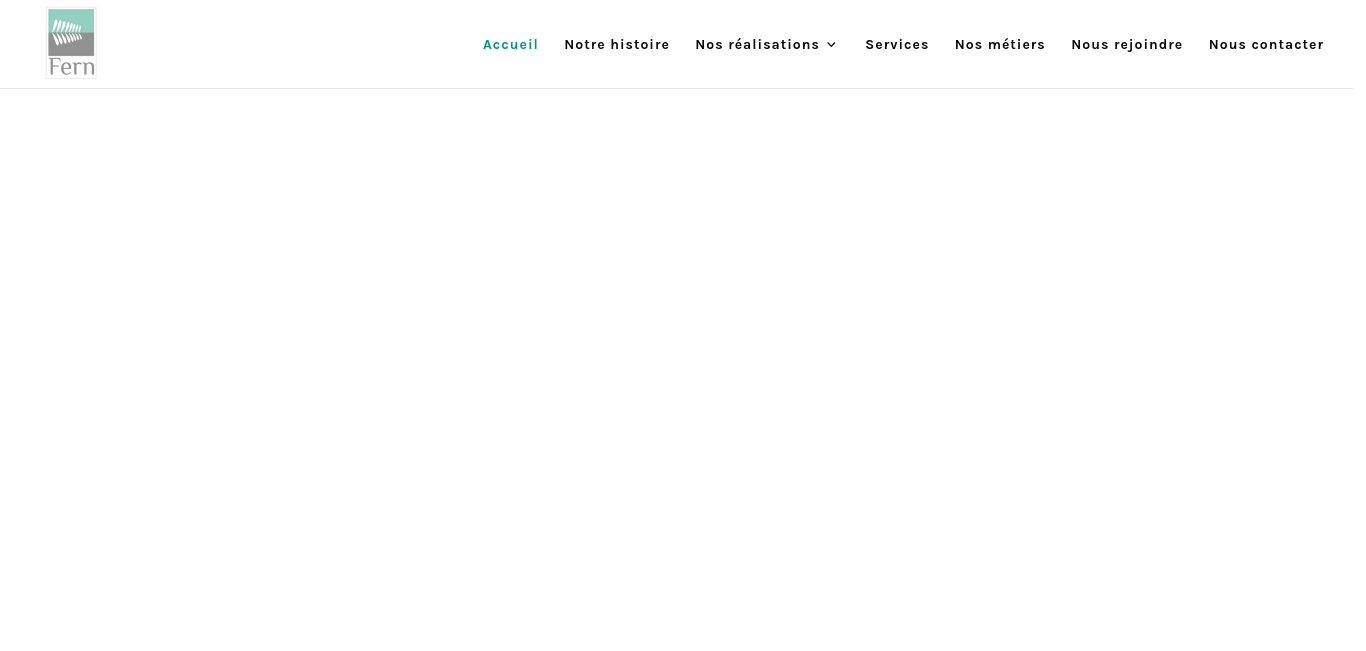The height and width of the screenshot is (651, 1366).
Task: Open the Nos réalisations submenu
Action: tap(757, 45)
